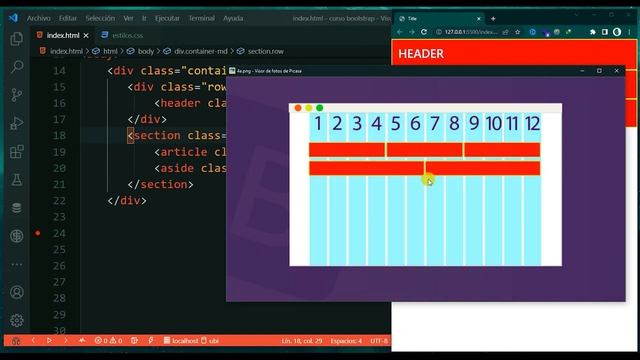Image resolution: width=640 pixels, height=360 pixels.
Task: Reload the page in Chrome
Action: pyautogui.click(x=424, y=32)
